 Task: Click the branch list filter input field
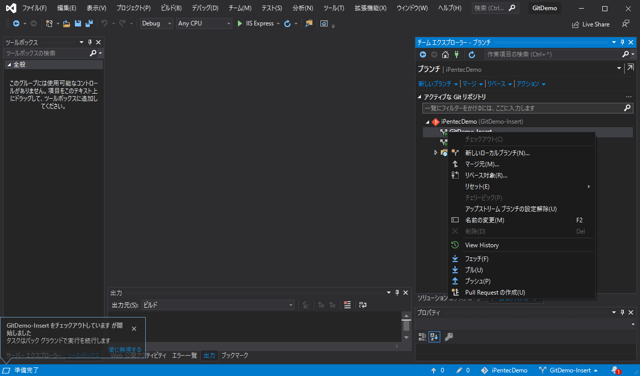click(522, 108)
